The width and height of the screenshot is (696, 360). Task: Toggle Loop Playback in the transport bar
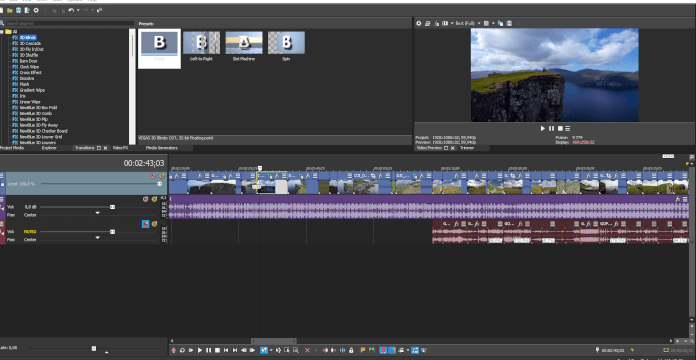(x=182, y=350)
